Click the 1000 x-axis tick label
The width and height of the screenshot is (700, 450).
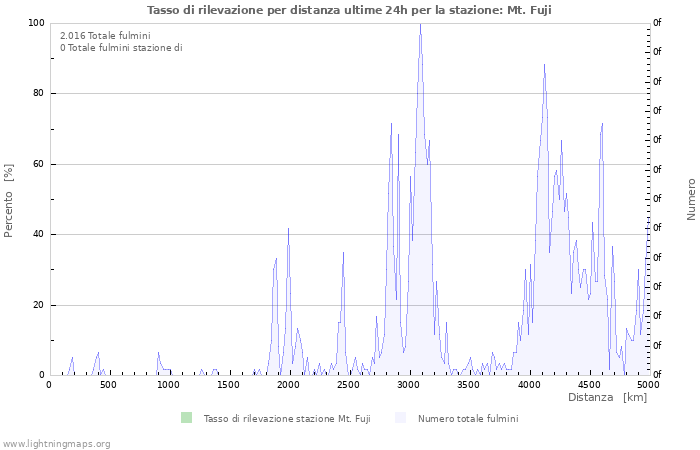point(168,385)
